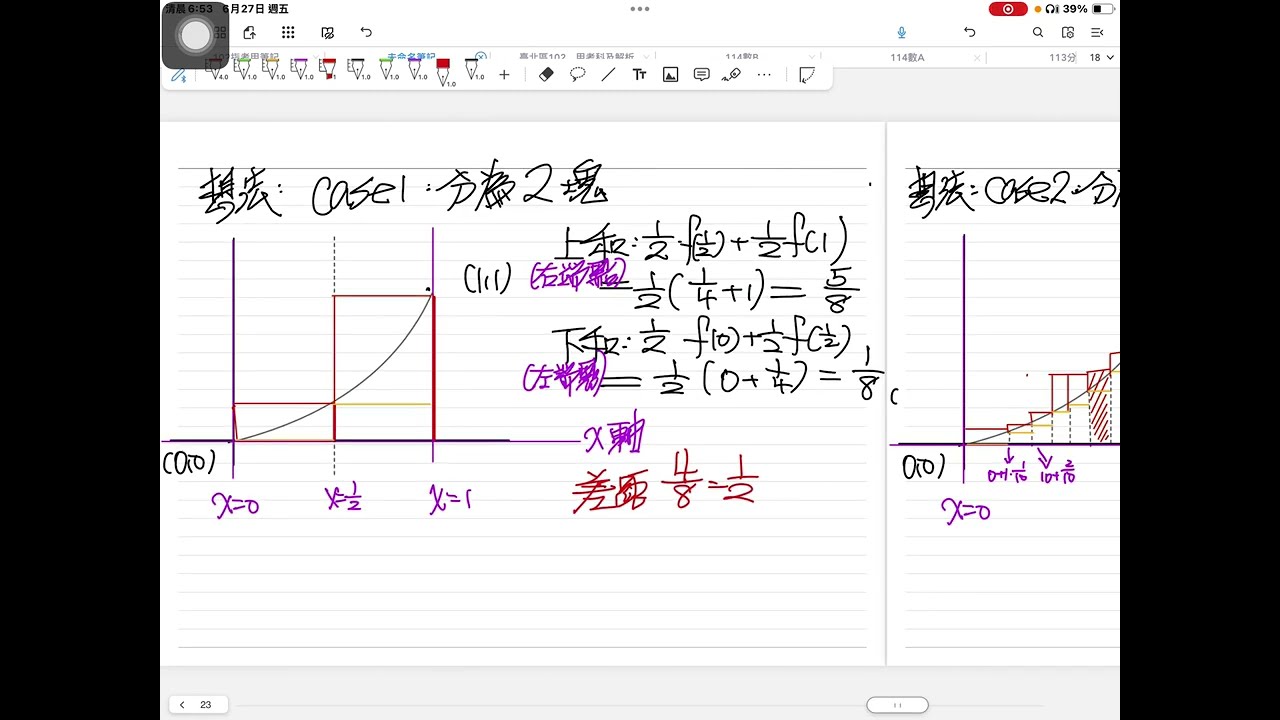Open the search magnifier
1280x720 pixels.
point(1038,33)
